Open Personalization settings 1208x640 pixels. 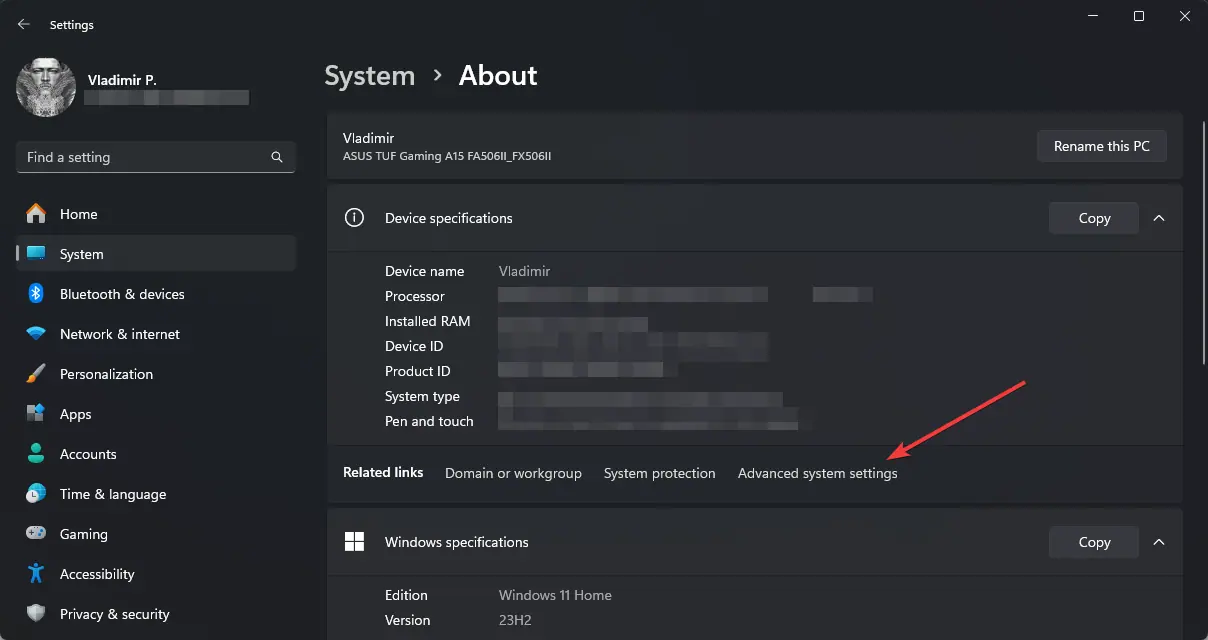point(156,374)
